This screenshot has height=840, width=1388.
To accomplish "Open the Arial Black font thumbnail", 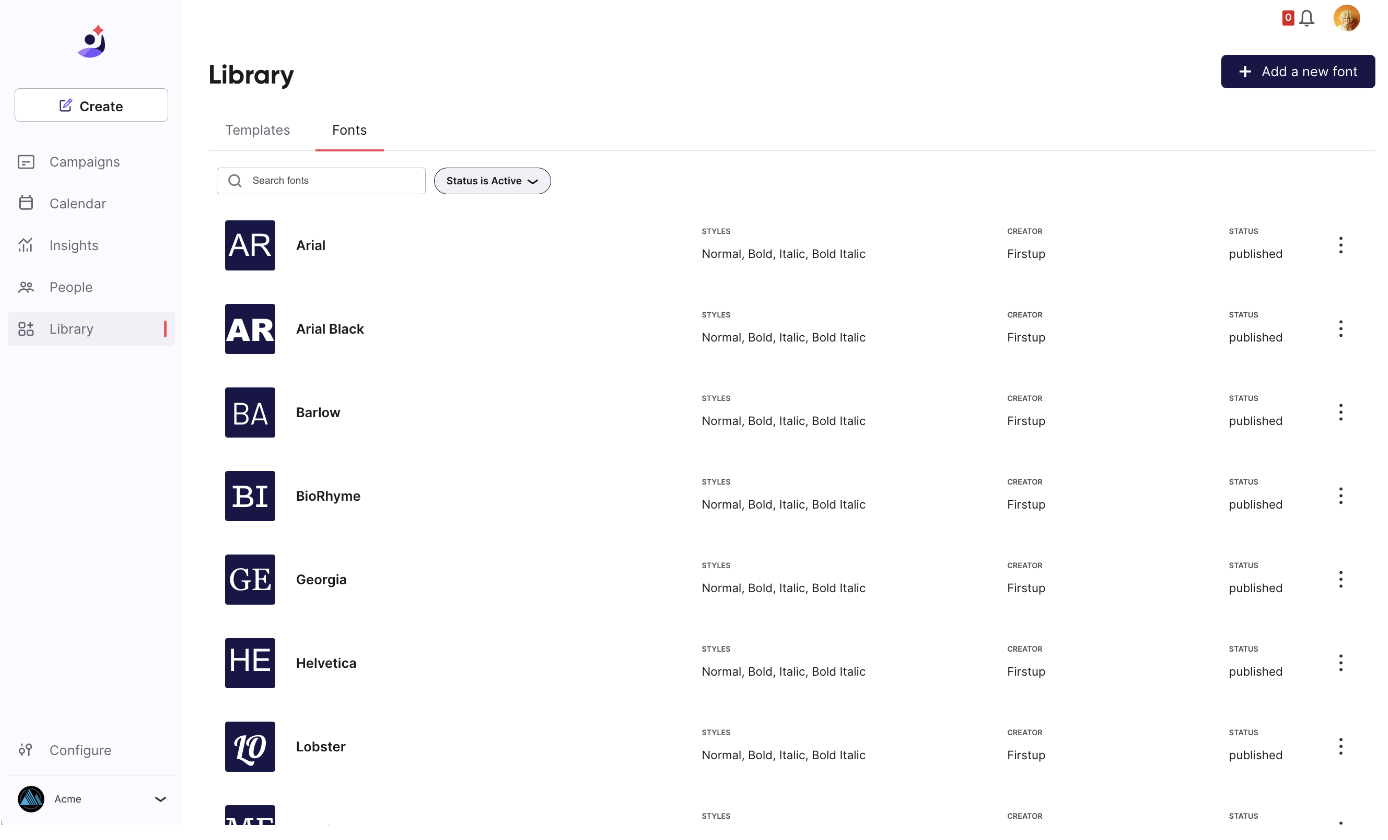I will tap(250, 329).
